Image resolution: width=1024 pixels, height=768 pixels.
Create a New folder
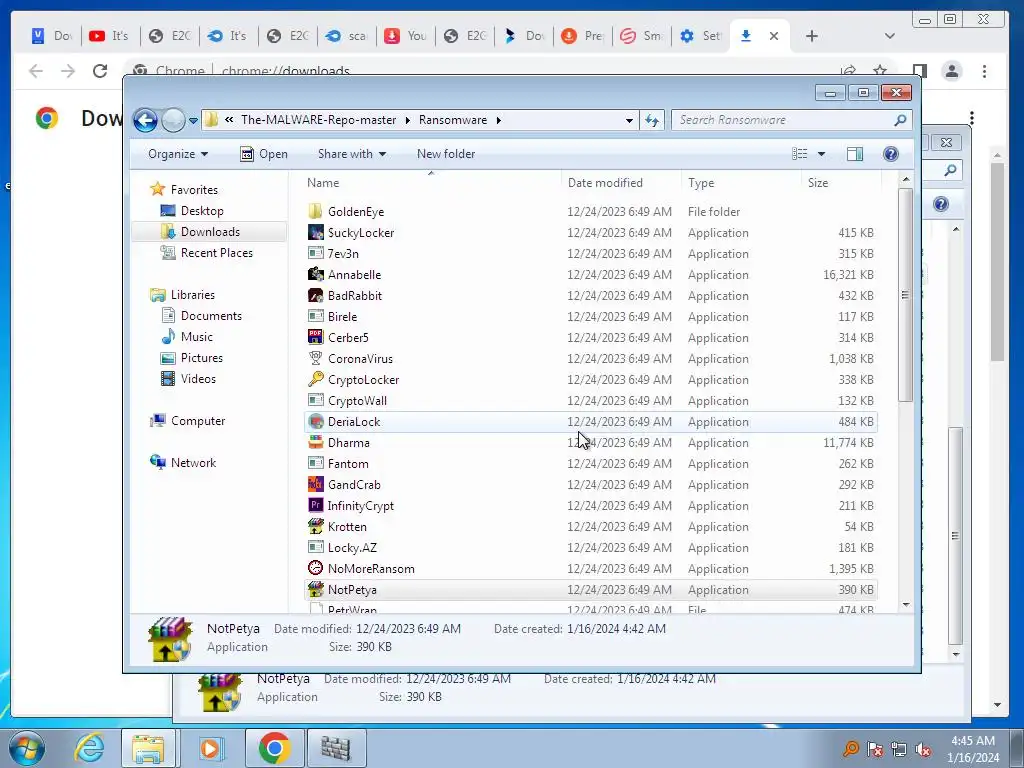point(446,154)
